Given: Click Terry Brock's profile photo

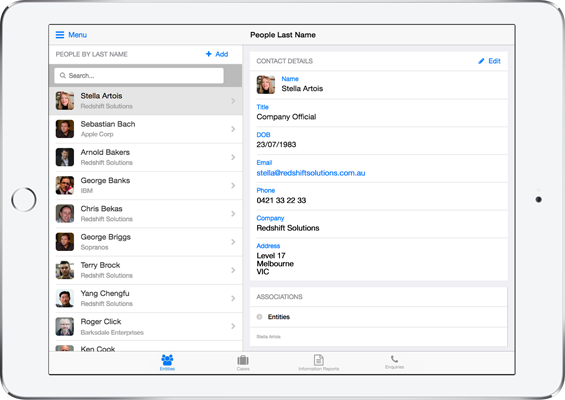Looking at the screenshot, I should click(x=65, y=270).
